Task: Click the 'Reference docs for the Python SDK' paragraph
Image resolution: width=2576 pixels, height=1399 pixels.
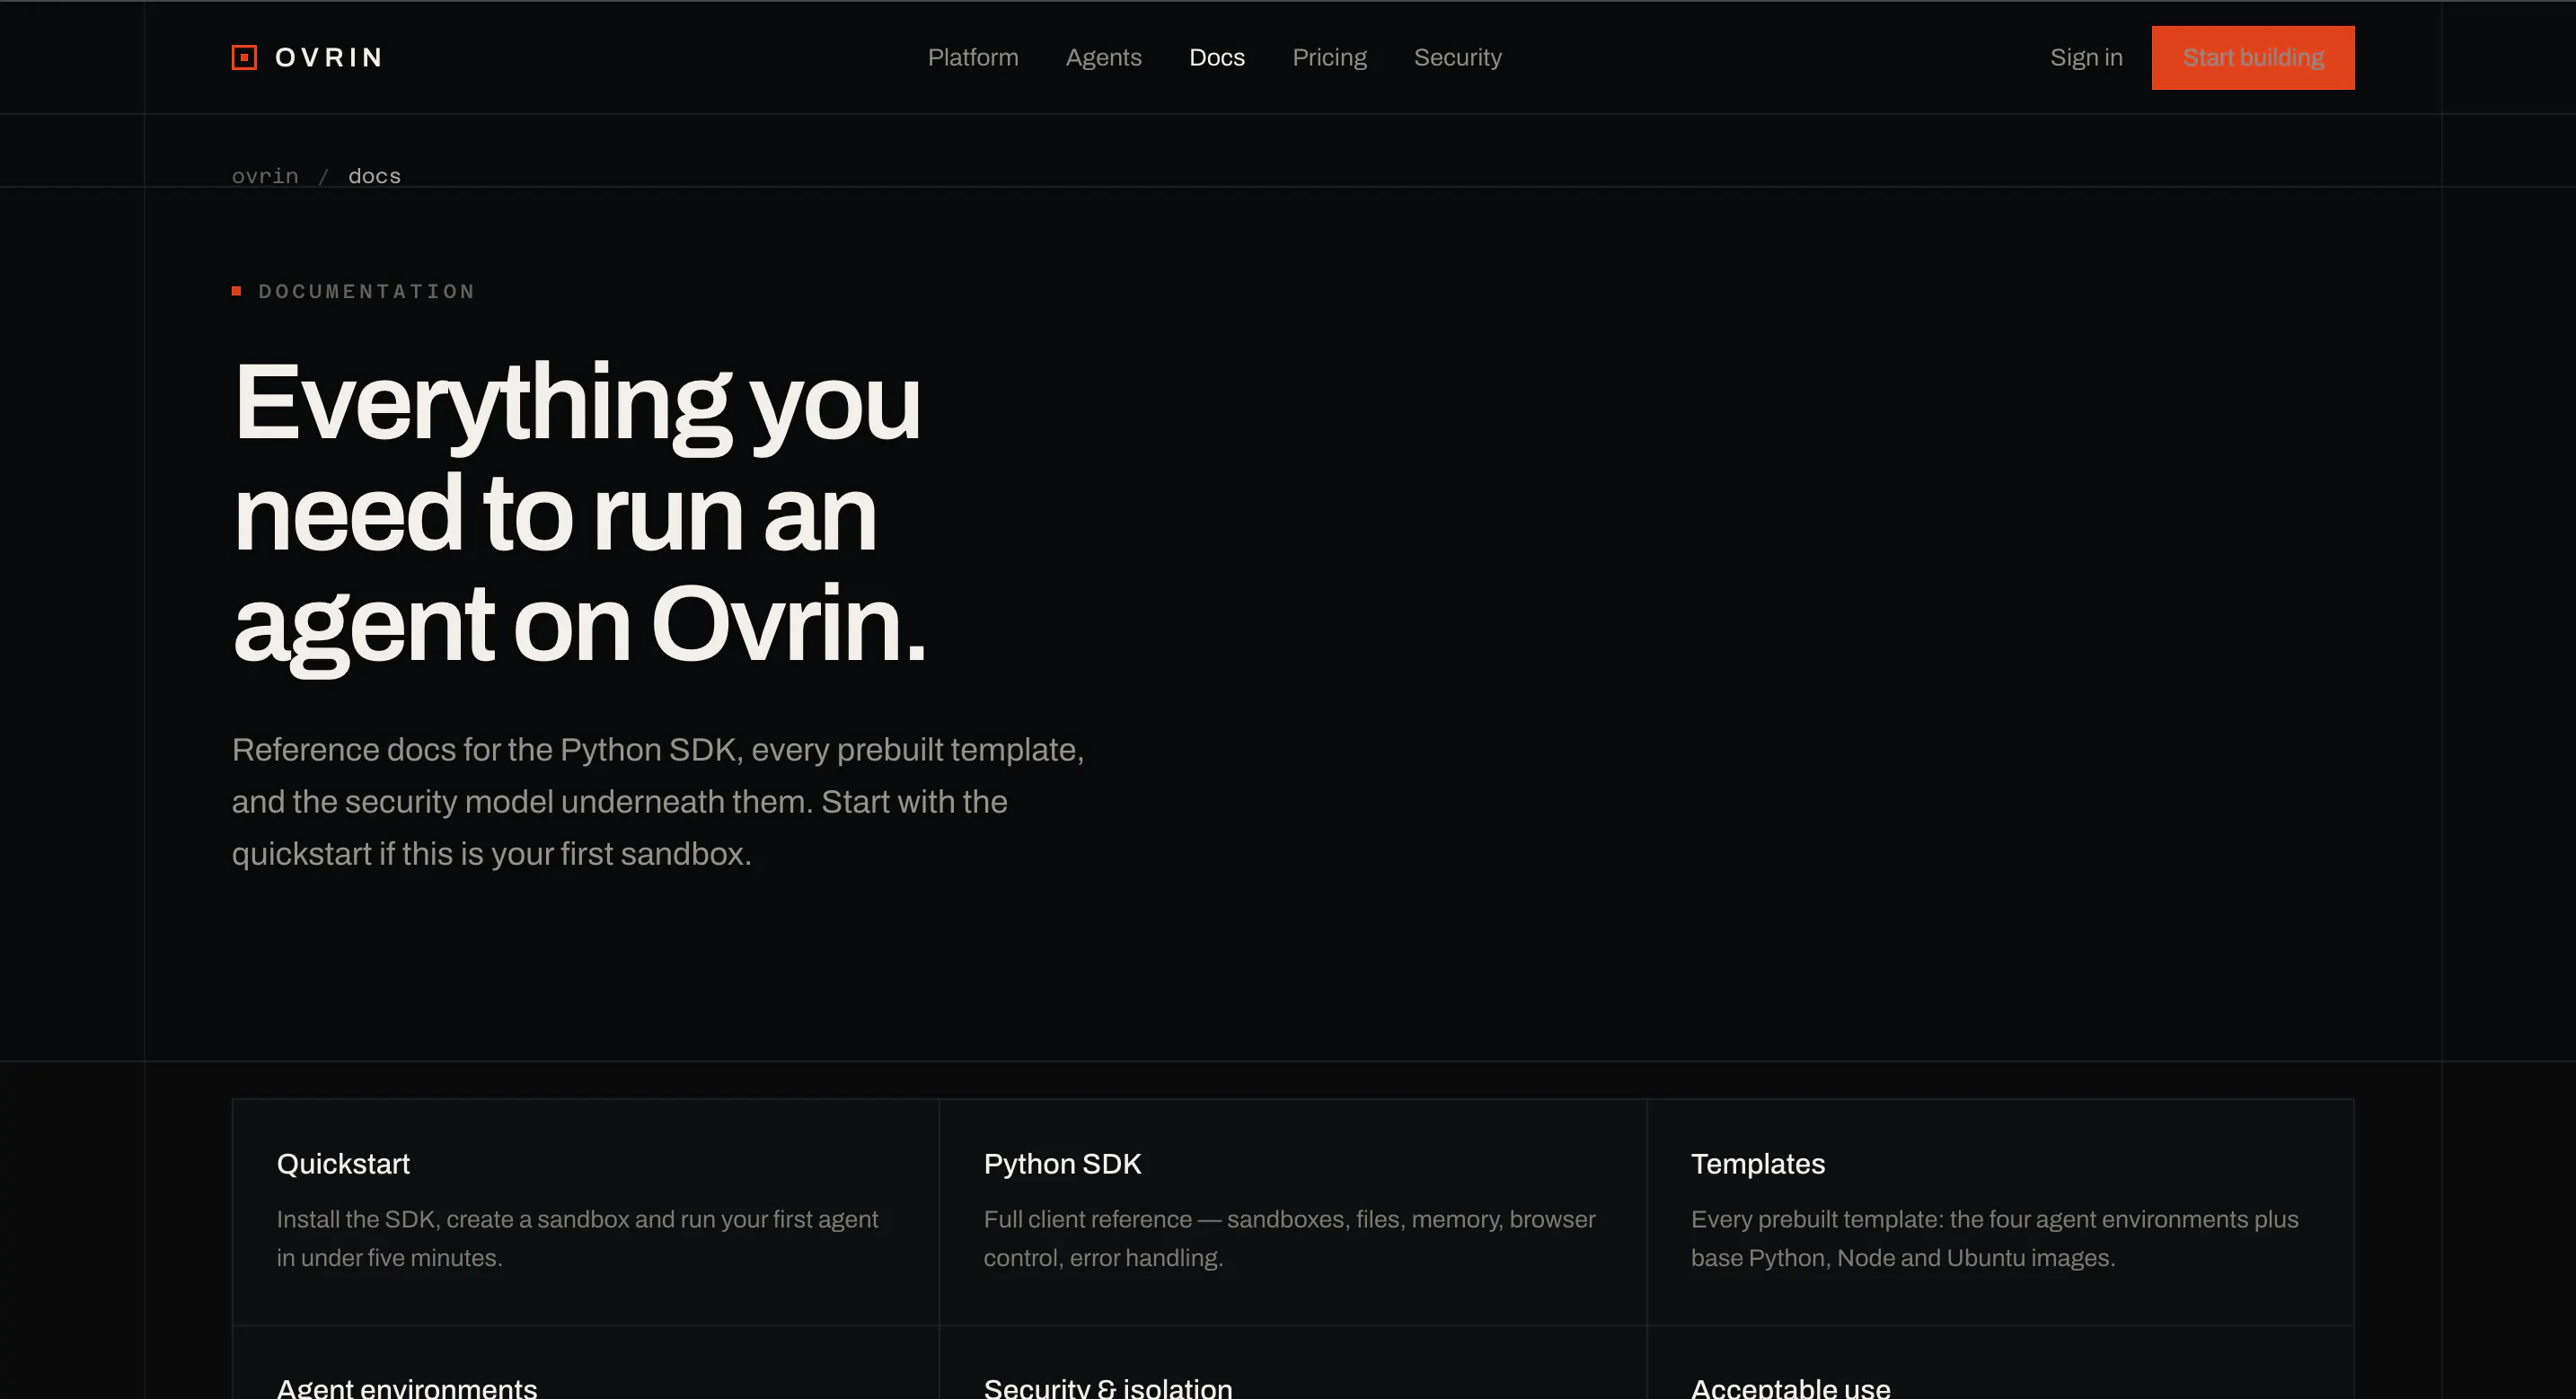Action: pyautogui.click(x=658, y=801)
